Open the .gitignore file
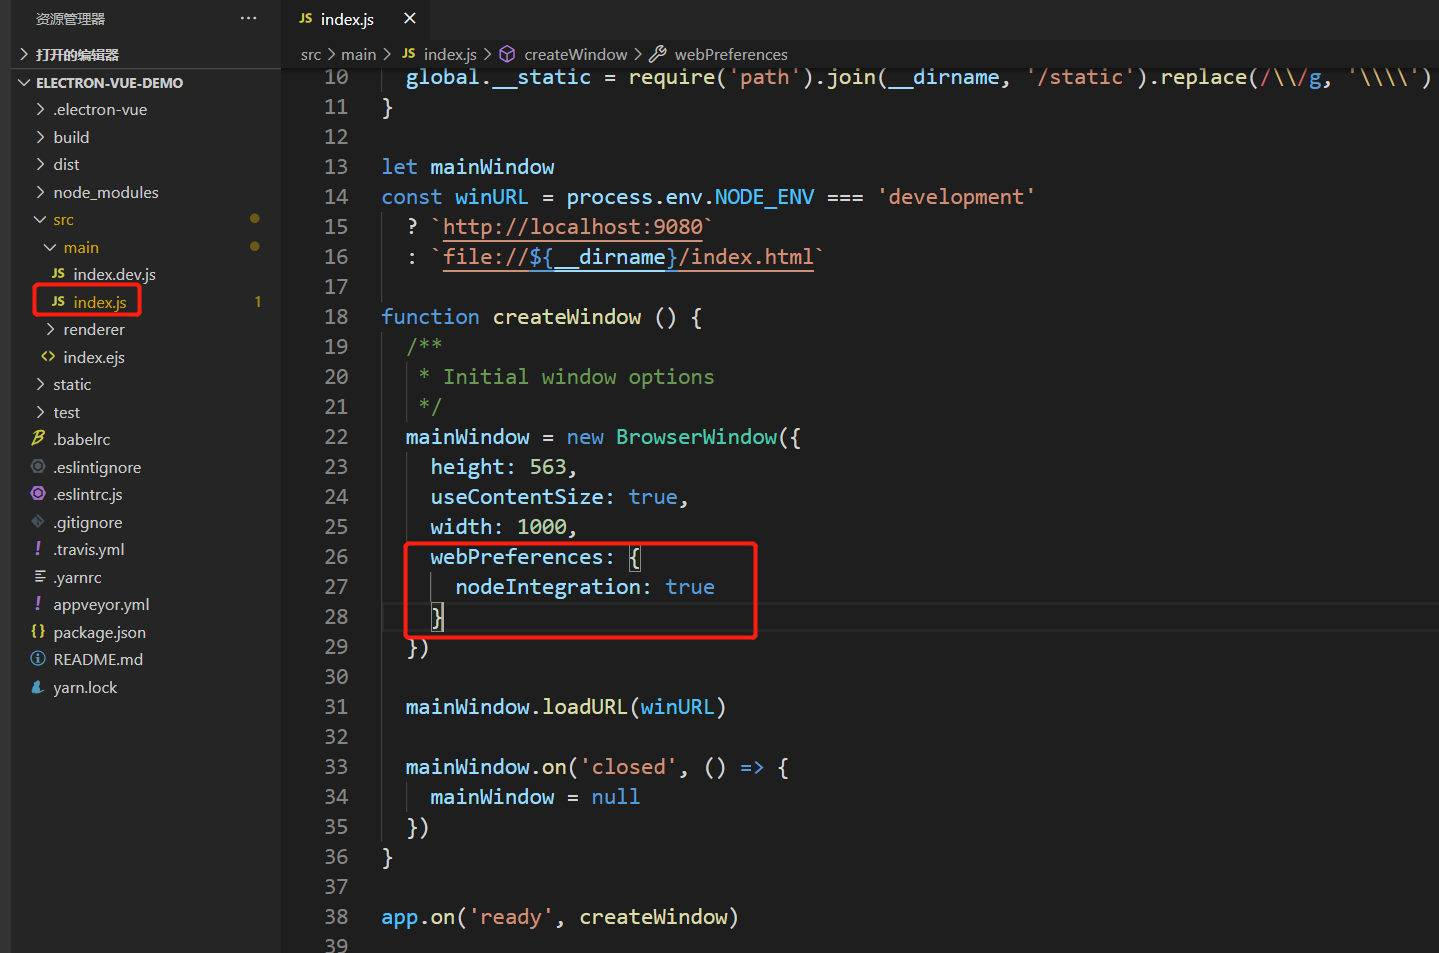The image size is (1439, 953). pos(88,522)
